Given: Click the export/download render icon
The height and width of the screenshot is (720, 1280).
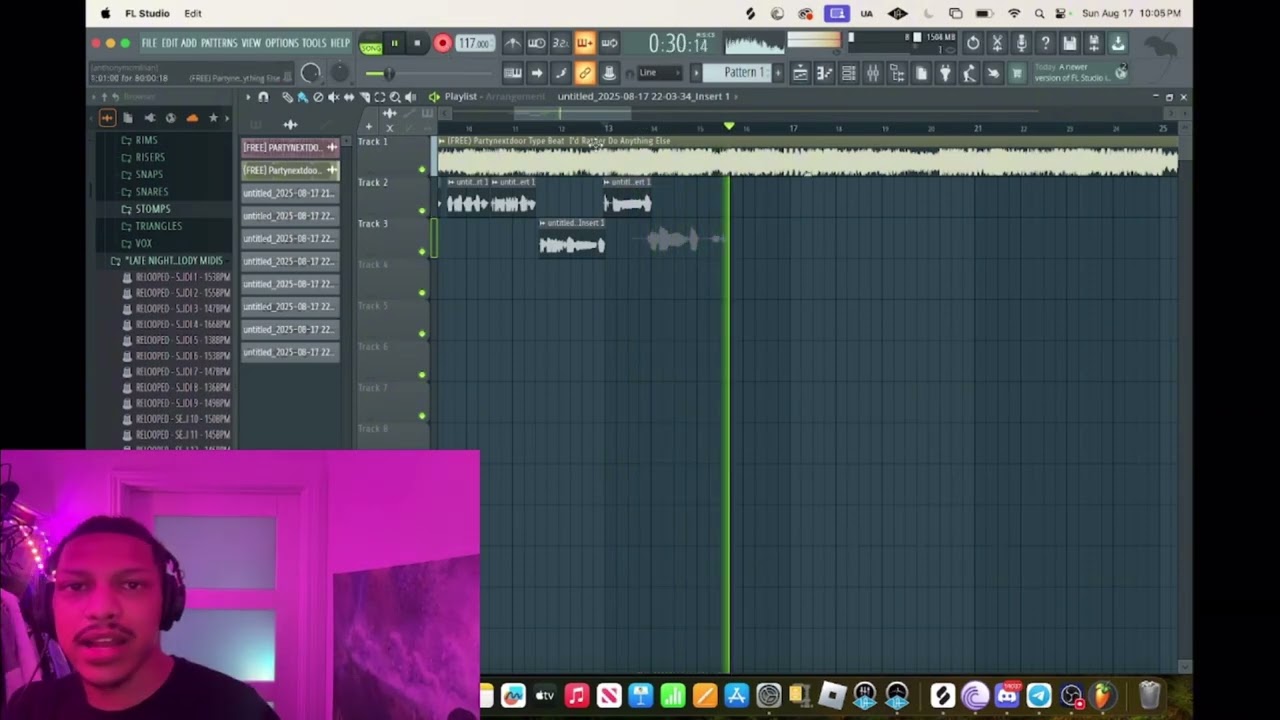Looking at the screenshot, I should 1118,43.
